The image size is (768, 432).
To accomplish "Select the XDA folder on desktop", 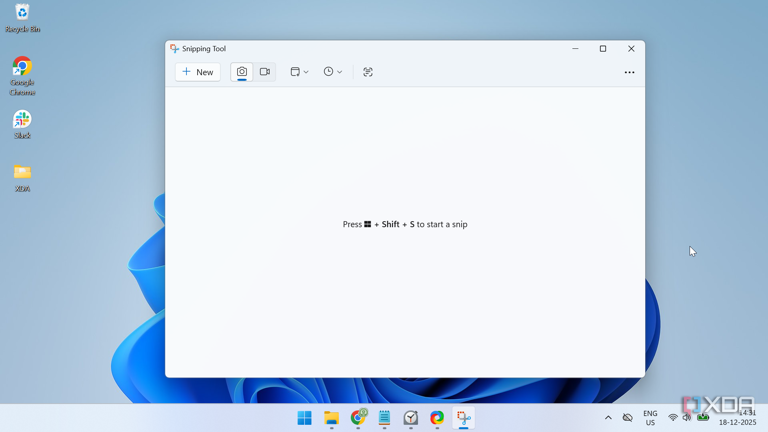I will click(22, 177).
